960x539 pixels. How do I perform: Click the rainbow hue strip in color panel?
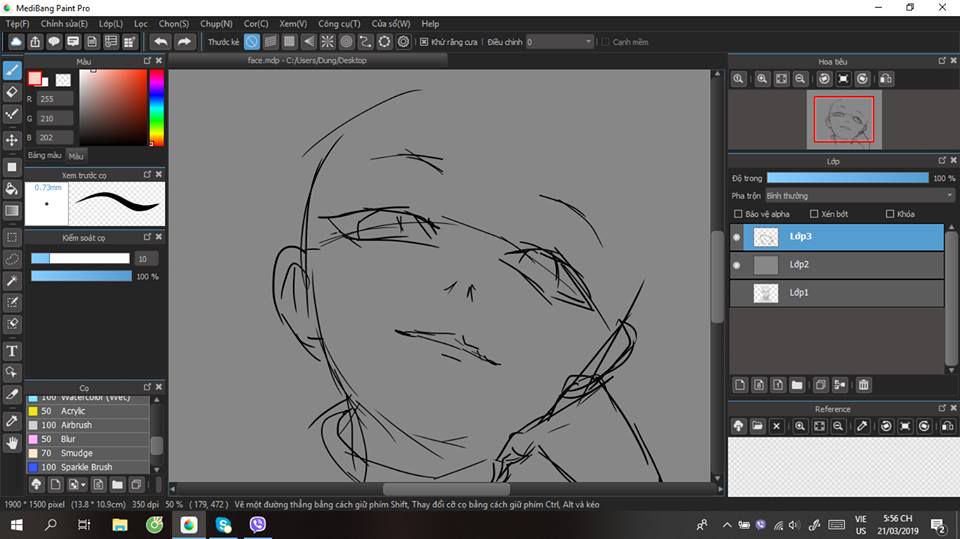tap(157, 107)
